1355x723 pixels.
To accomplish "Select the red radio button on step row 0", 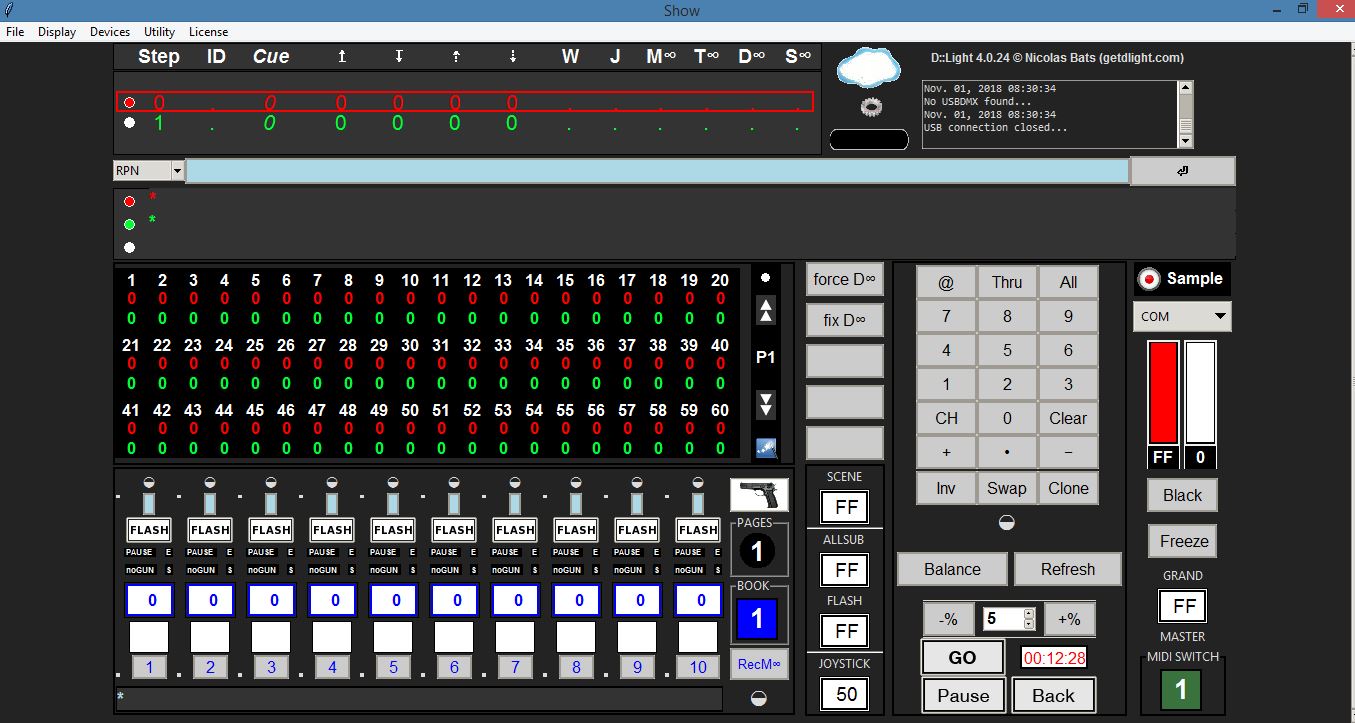I will (129, 102).
